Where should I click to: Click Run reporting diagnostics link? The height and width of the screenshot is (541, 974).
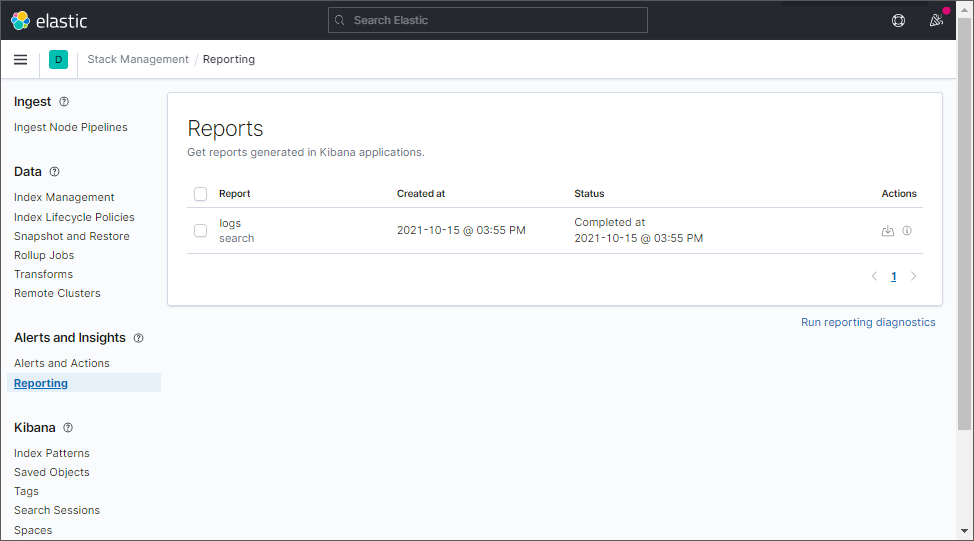pyautogui.click(x=868, y=323)
